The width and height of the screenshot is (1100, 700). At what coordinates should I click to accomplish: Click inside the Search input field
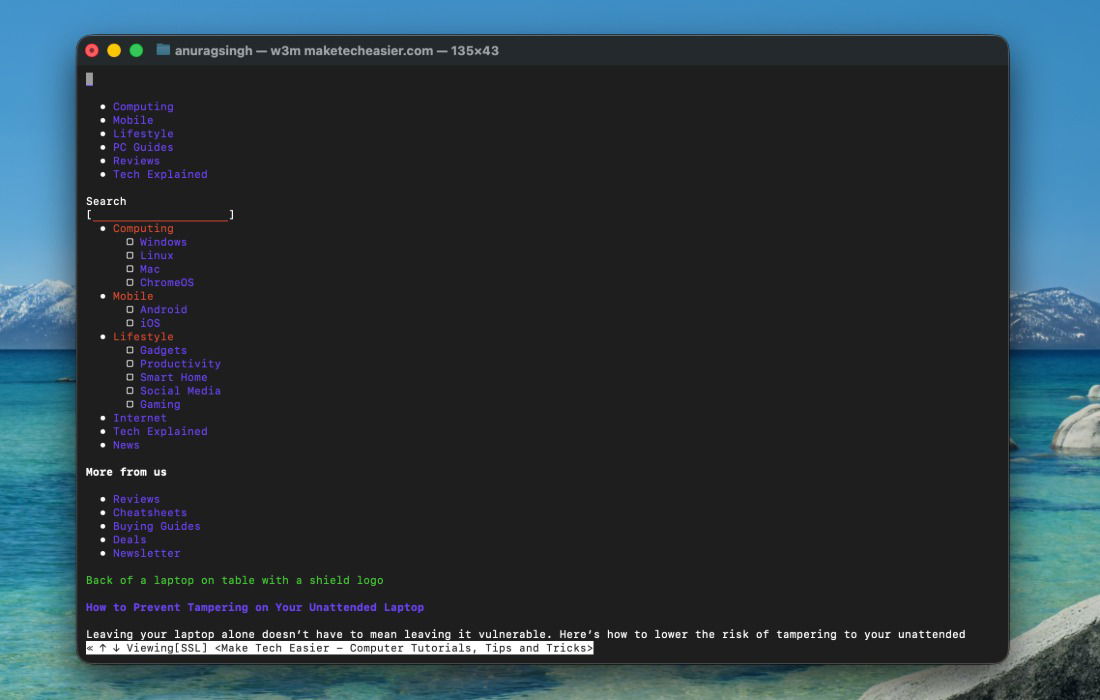pyautogui.click(x=160, y=215)
